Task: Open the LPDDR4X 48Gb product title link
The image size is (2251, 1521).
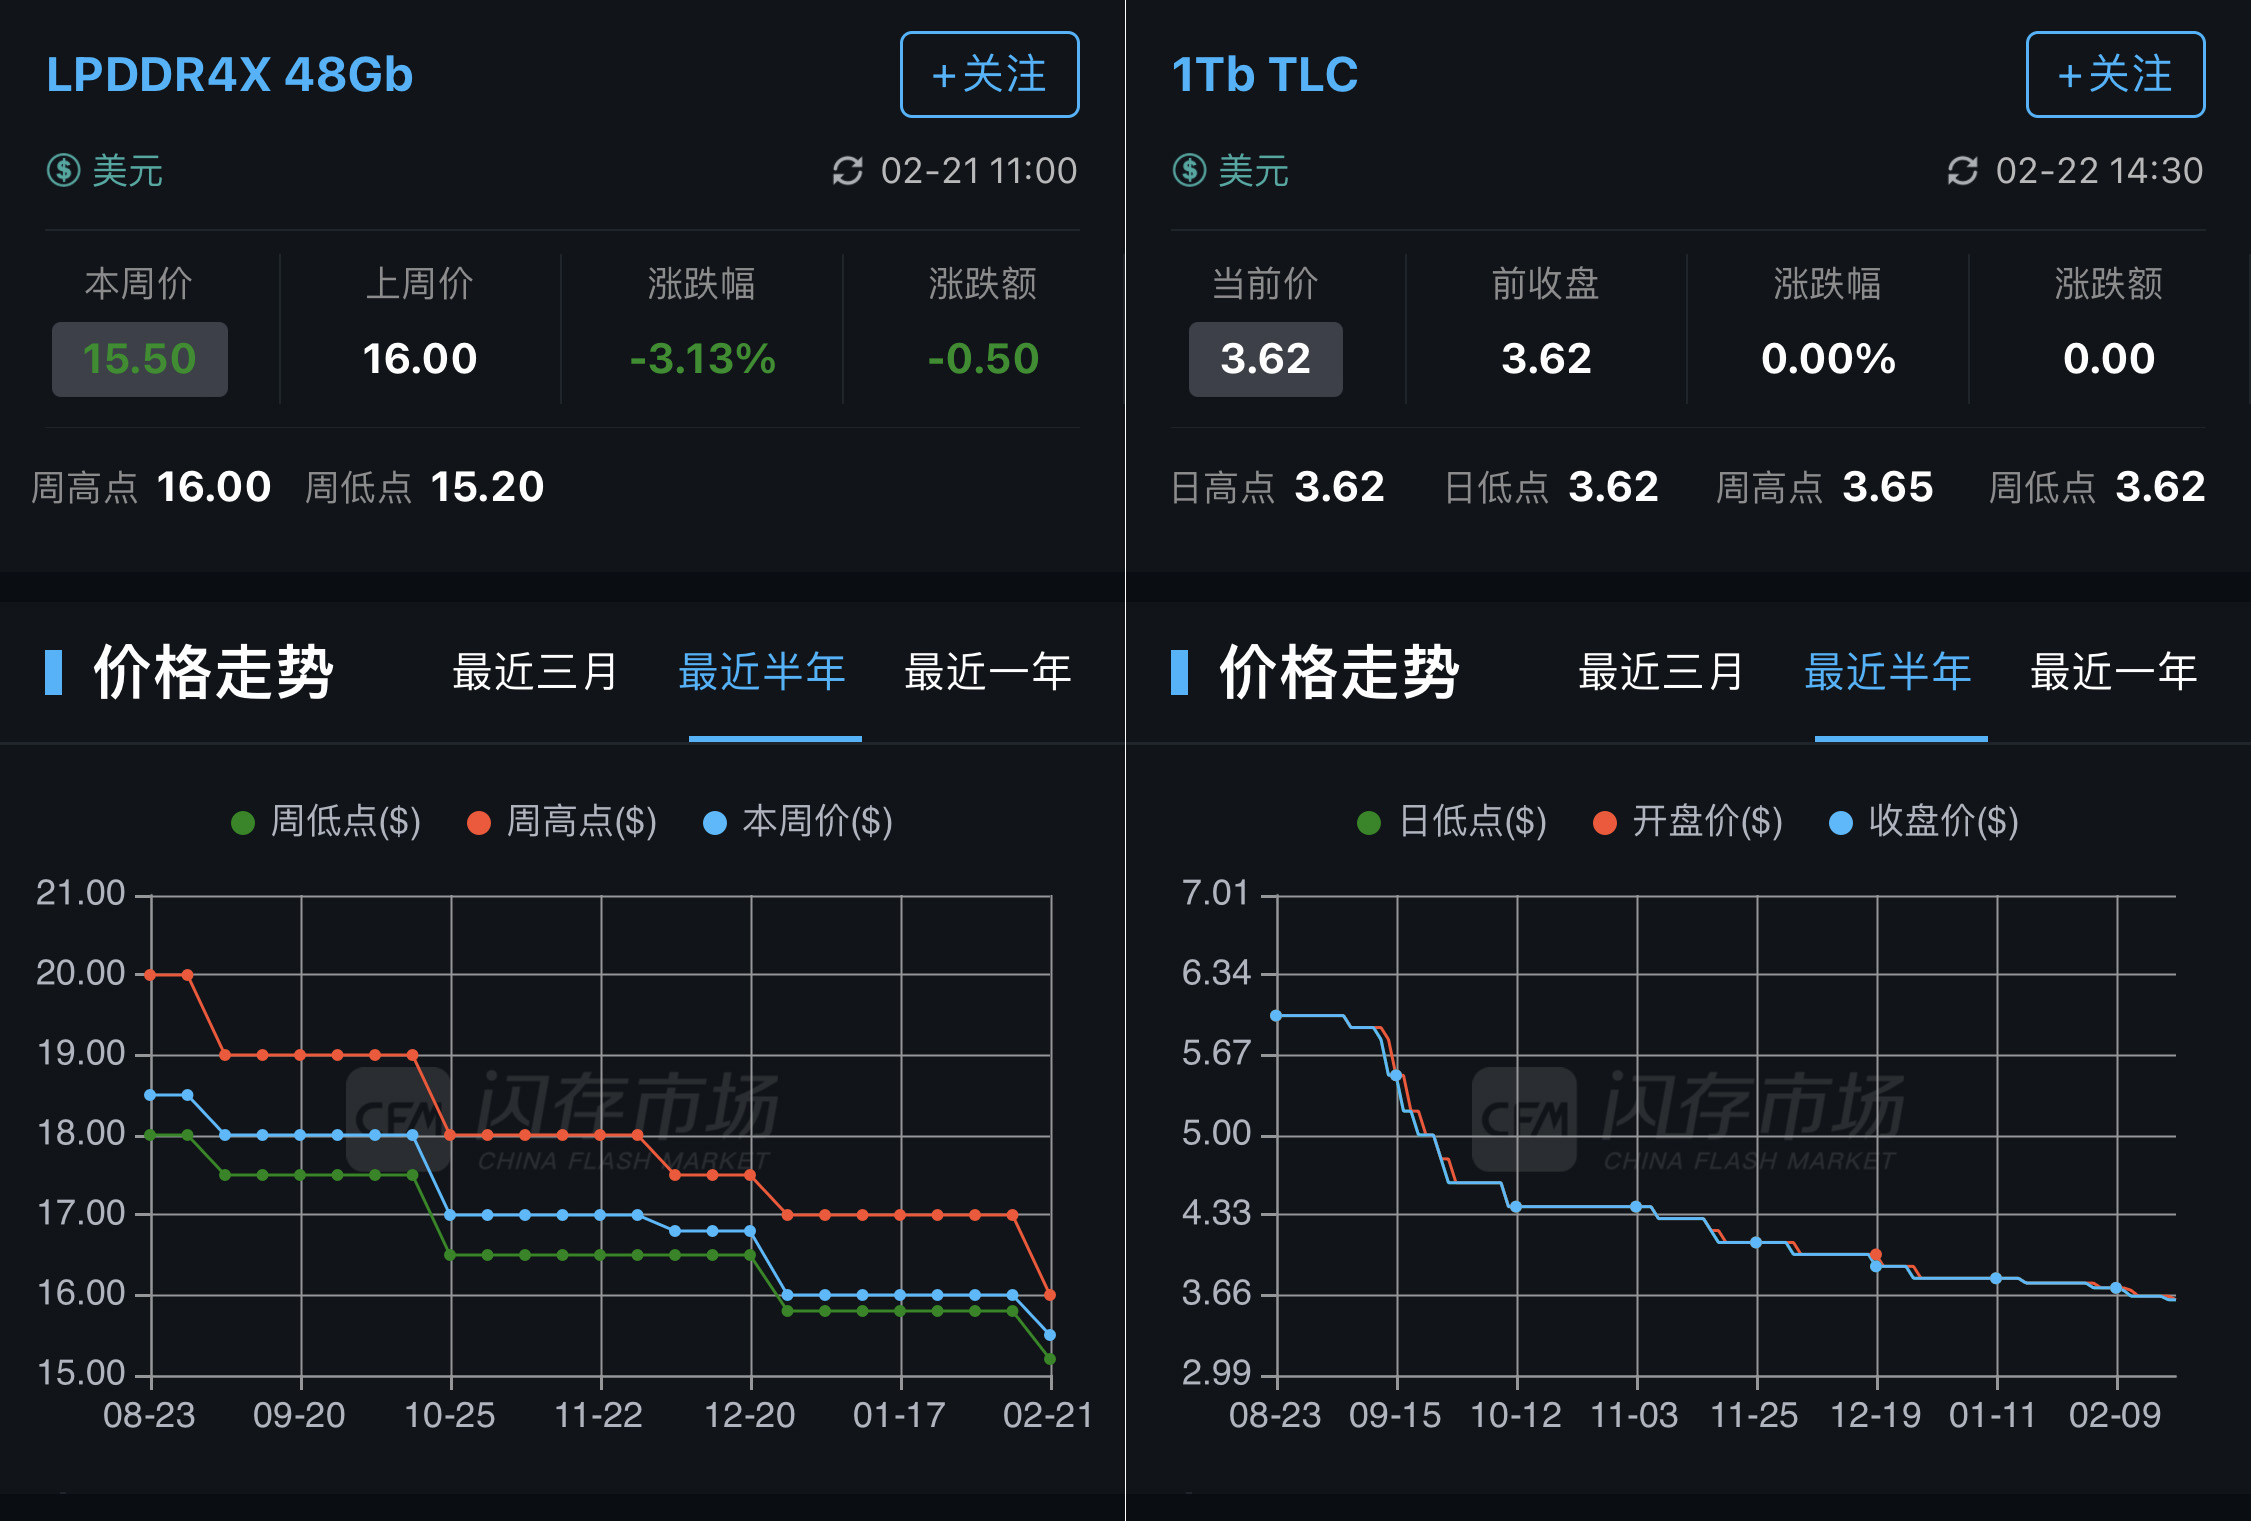Action: (x=229, y=75)
